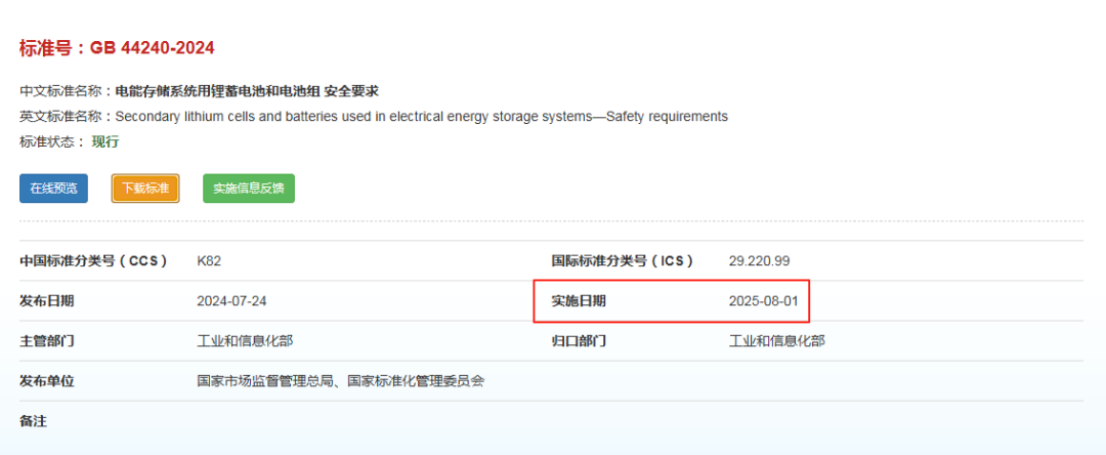
Task: Click the Chinese standard name text
Action: [247, 91]
